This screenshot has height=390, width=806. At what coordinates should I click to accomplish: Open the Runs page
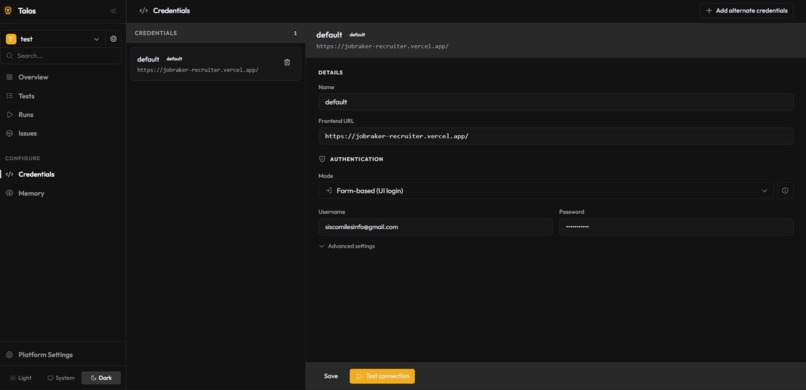pyautogui.click(x=26, y=115)
